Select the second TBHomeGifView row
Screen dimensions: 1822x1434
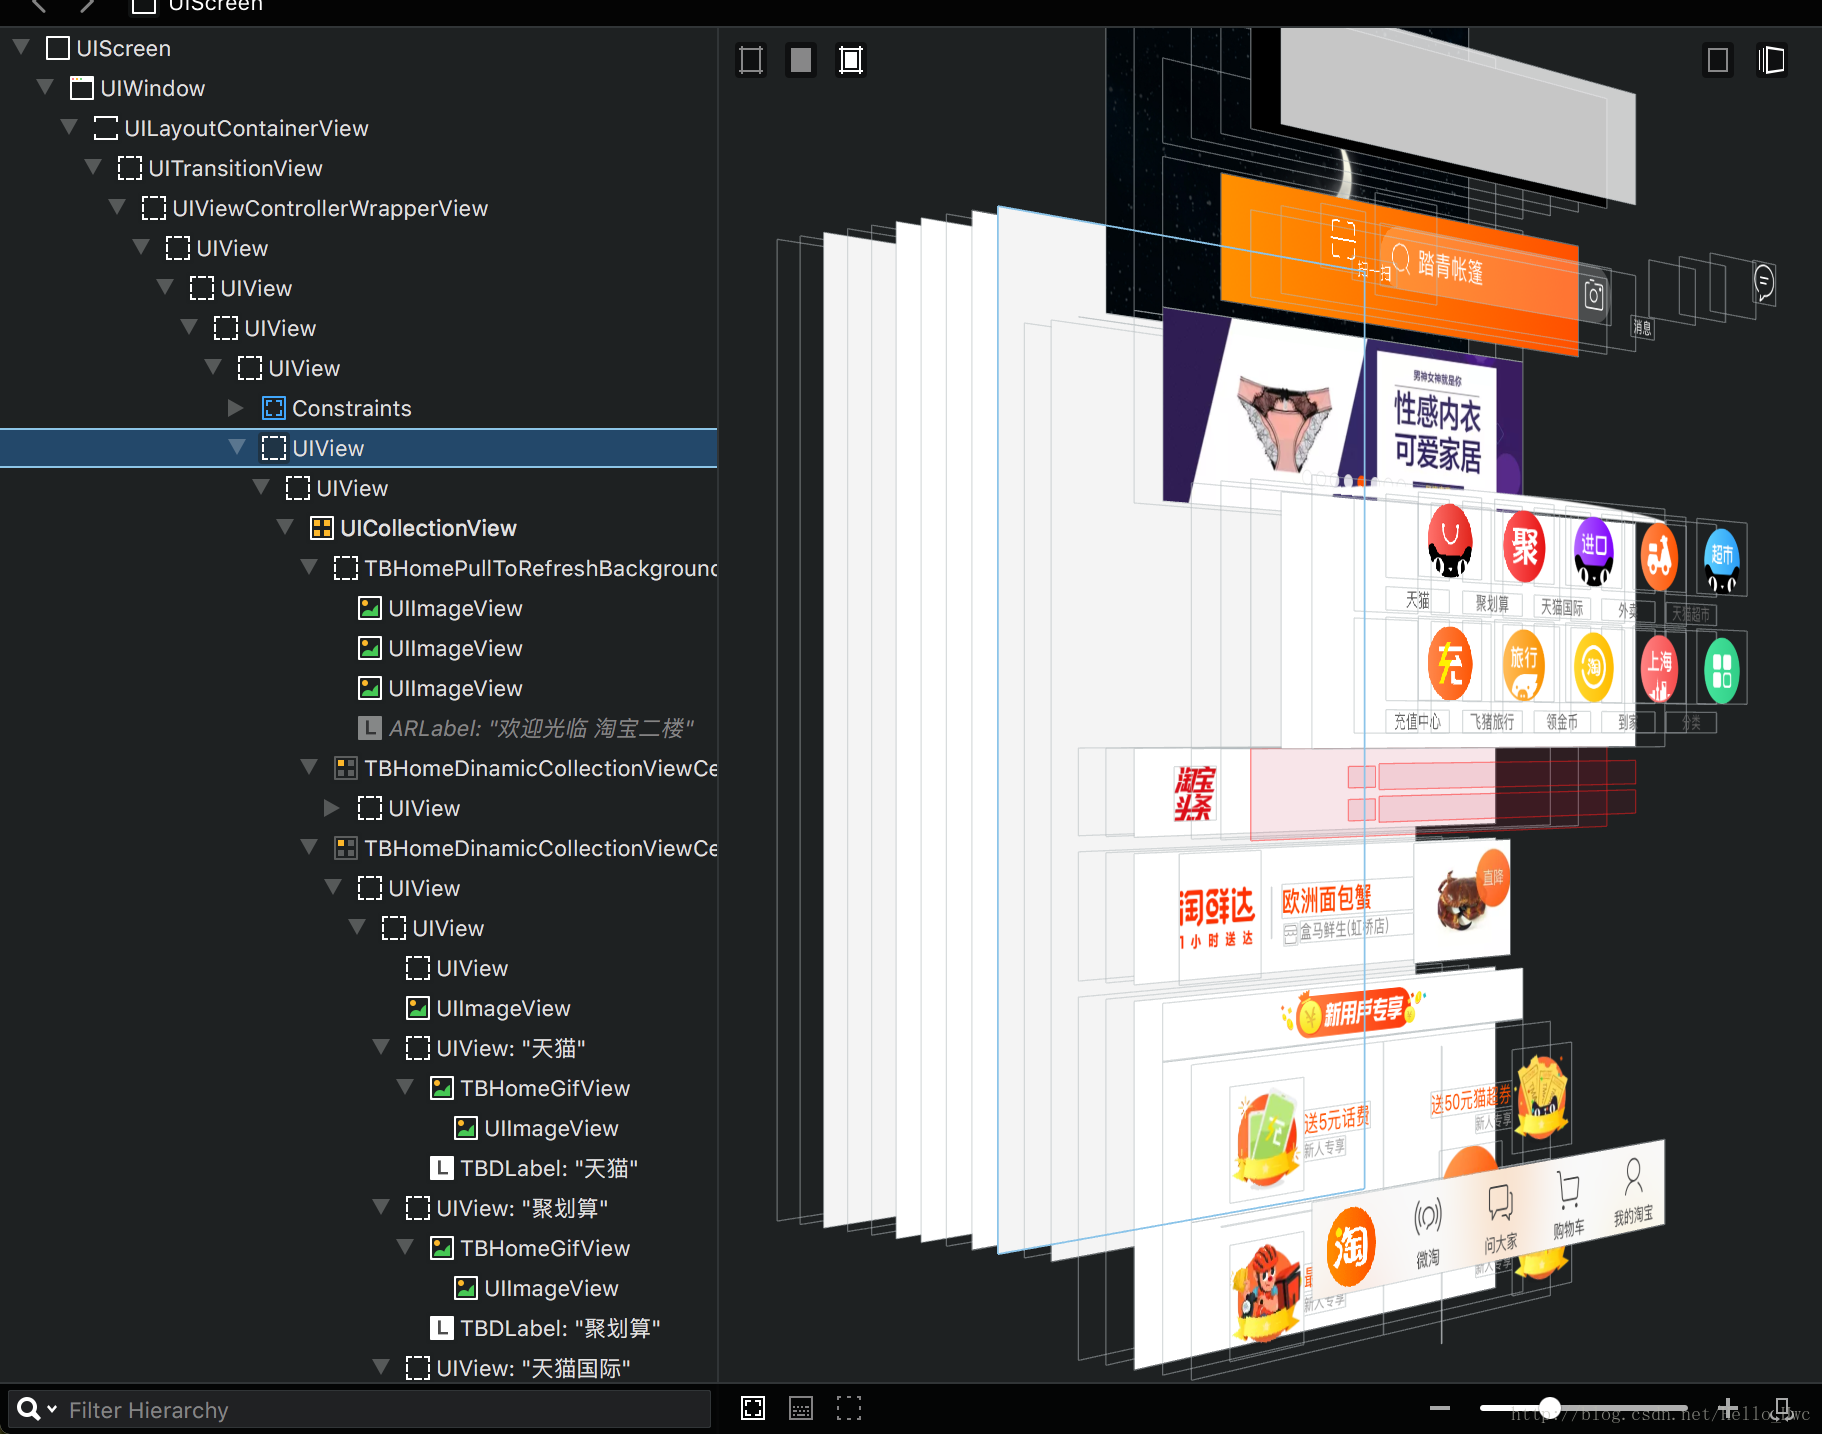pyautogui.click(x=359, y=1248)
